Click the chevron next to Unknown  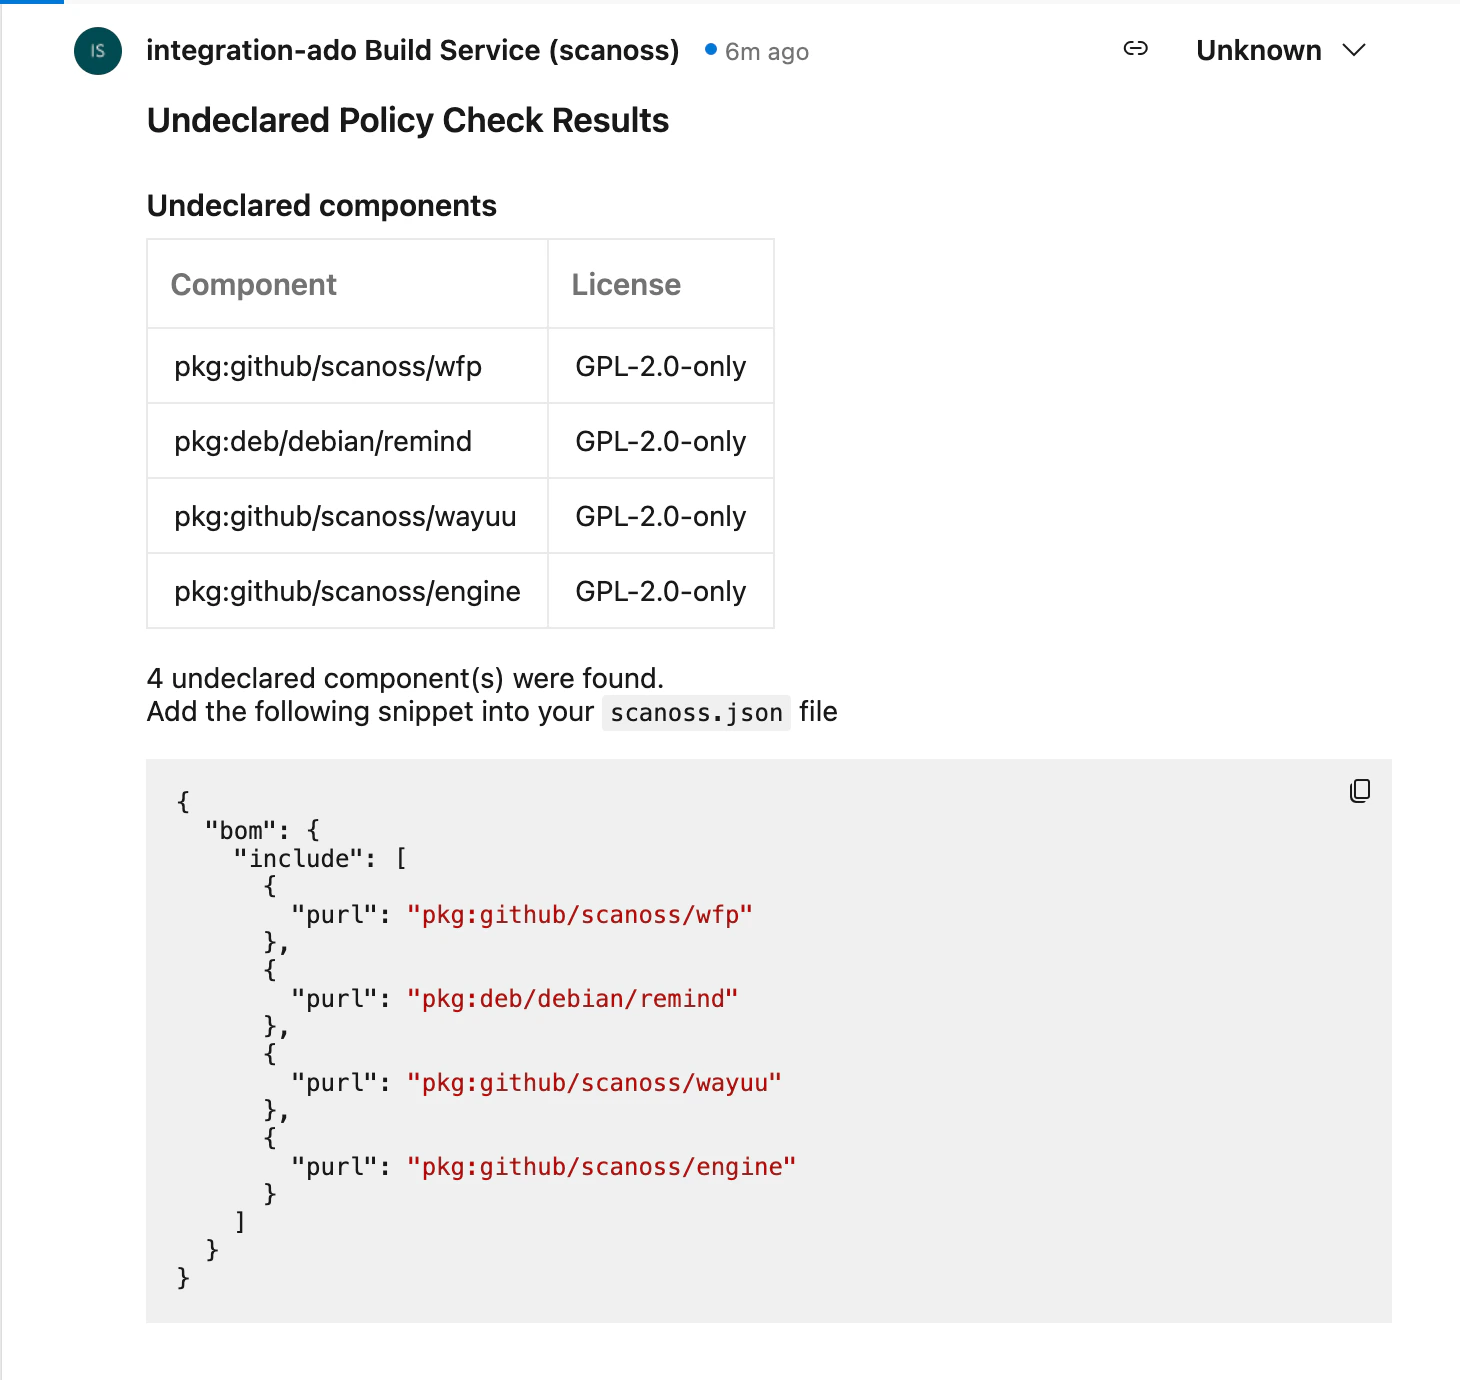point(1354,50)
